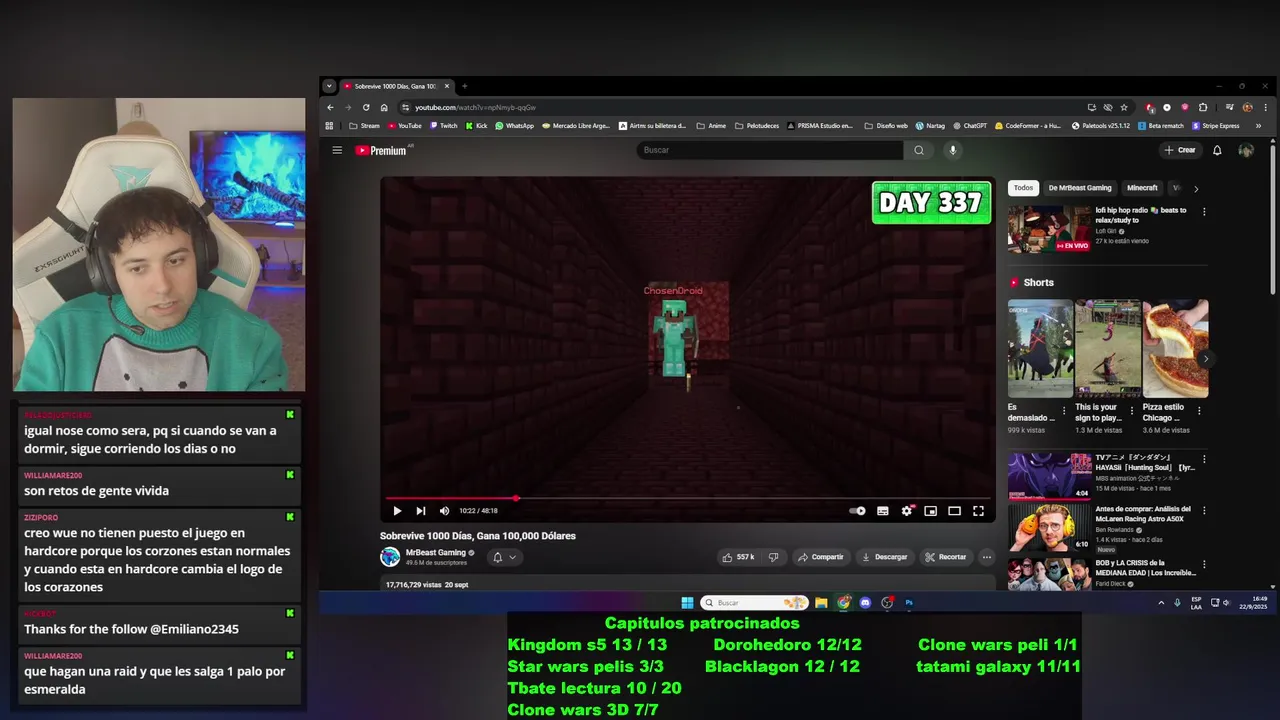The width and height of the screenshot is (1280, 720).
Task: Open the YouTube account avatar menu
Action: 1245,150
